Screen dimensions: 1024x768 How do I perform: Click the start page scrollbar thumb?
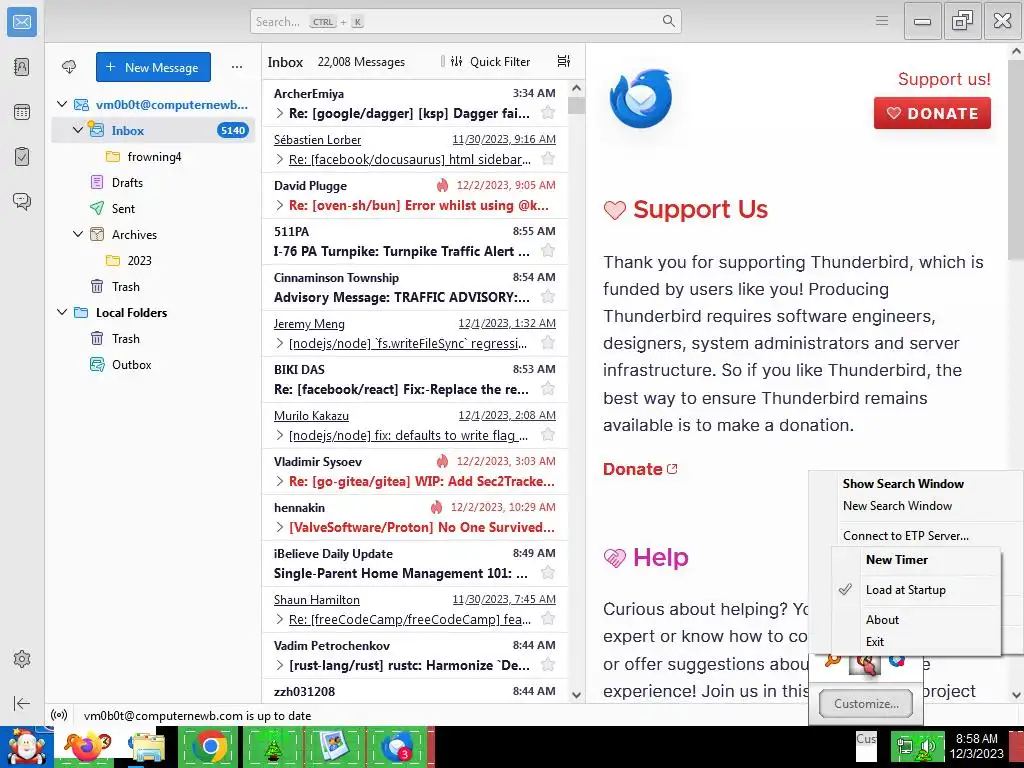(x=1016, y=160)
